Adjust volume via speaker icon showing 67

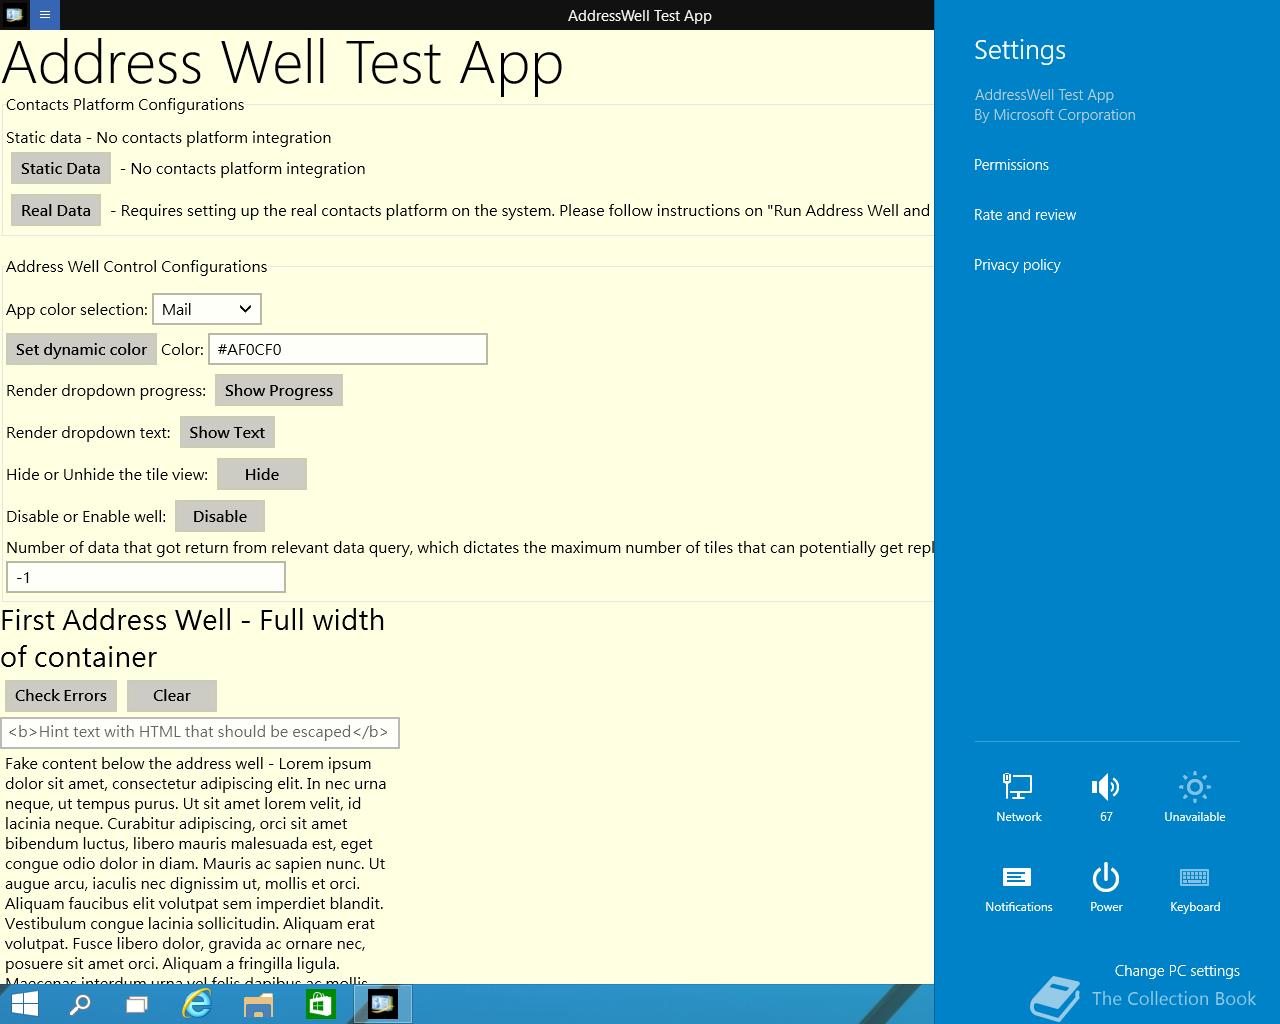coord(1106,797)
